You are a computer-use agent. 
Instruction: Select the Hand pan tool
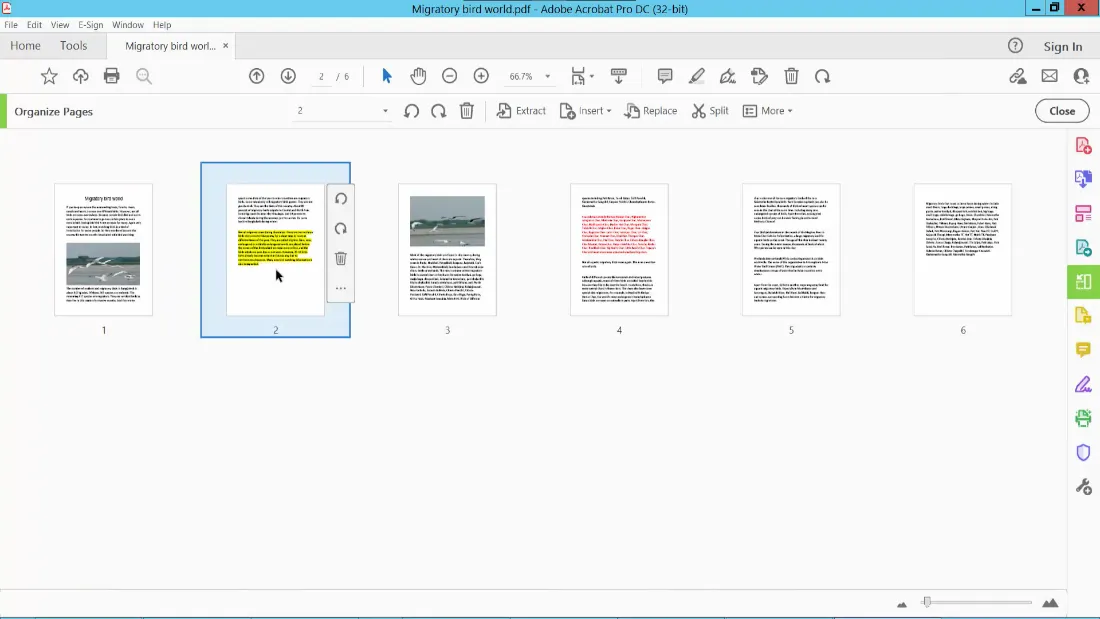point(418,76)
